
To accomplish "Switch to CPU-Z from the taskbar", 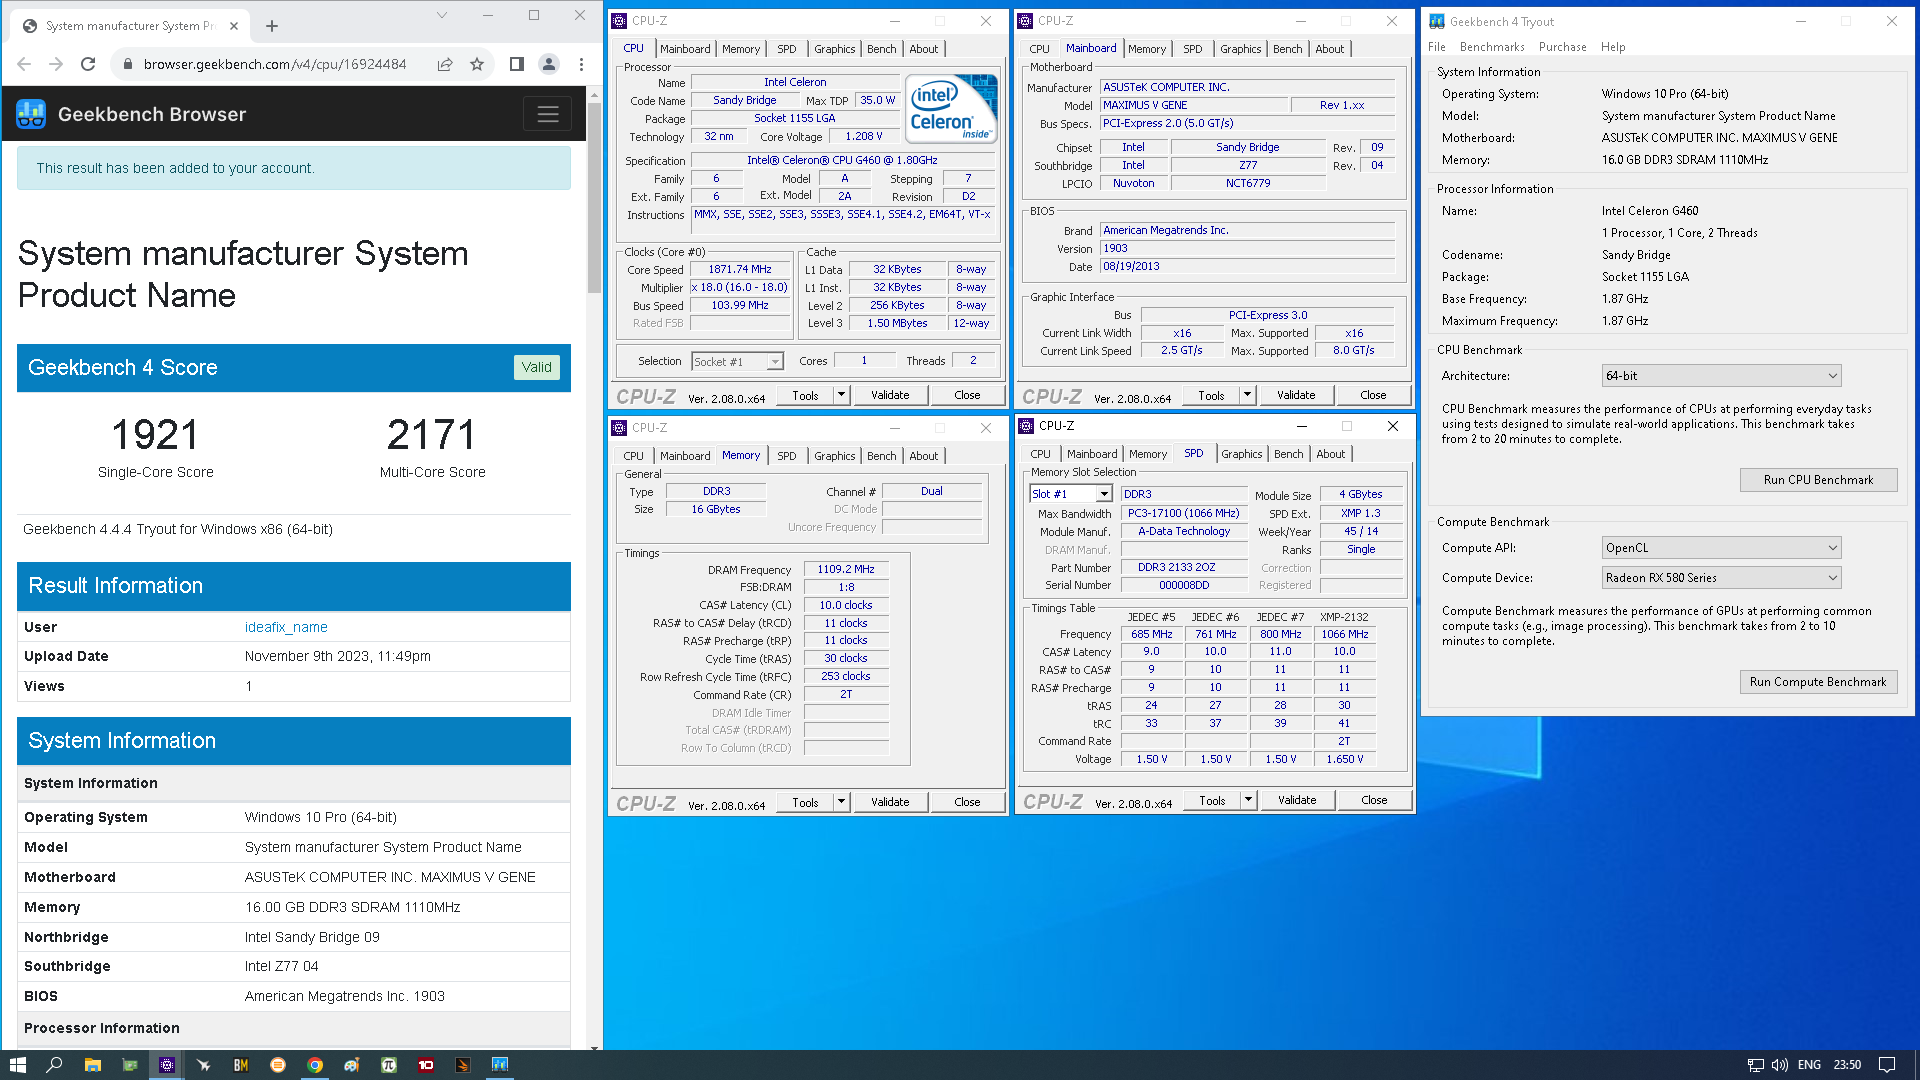I will (167, 1065).
